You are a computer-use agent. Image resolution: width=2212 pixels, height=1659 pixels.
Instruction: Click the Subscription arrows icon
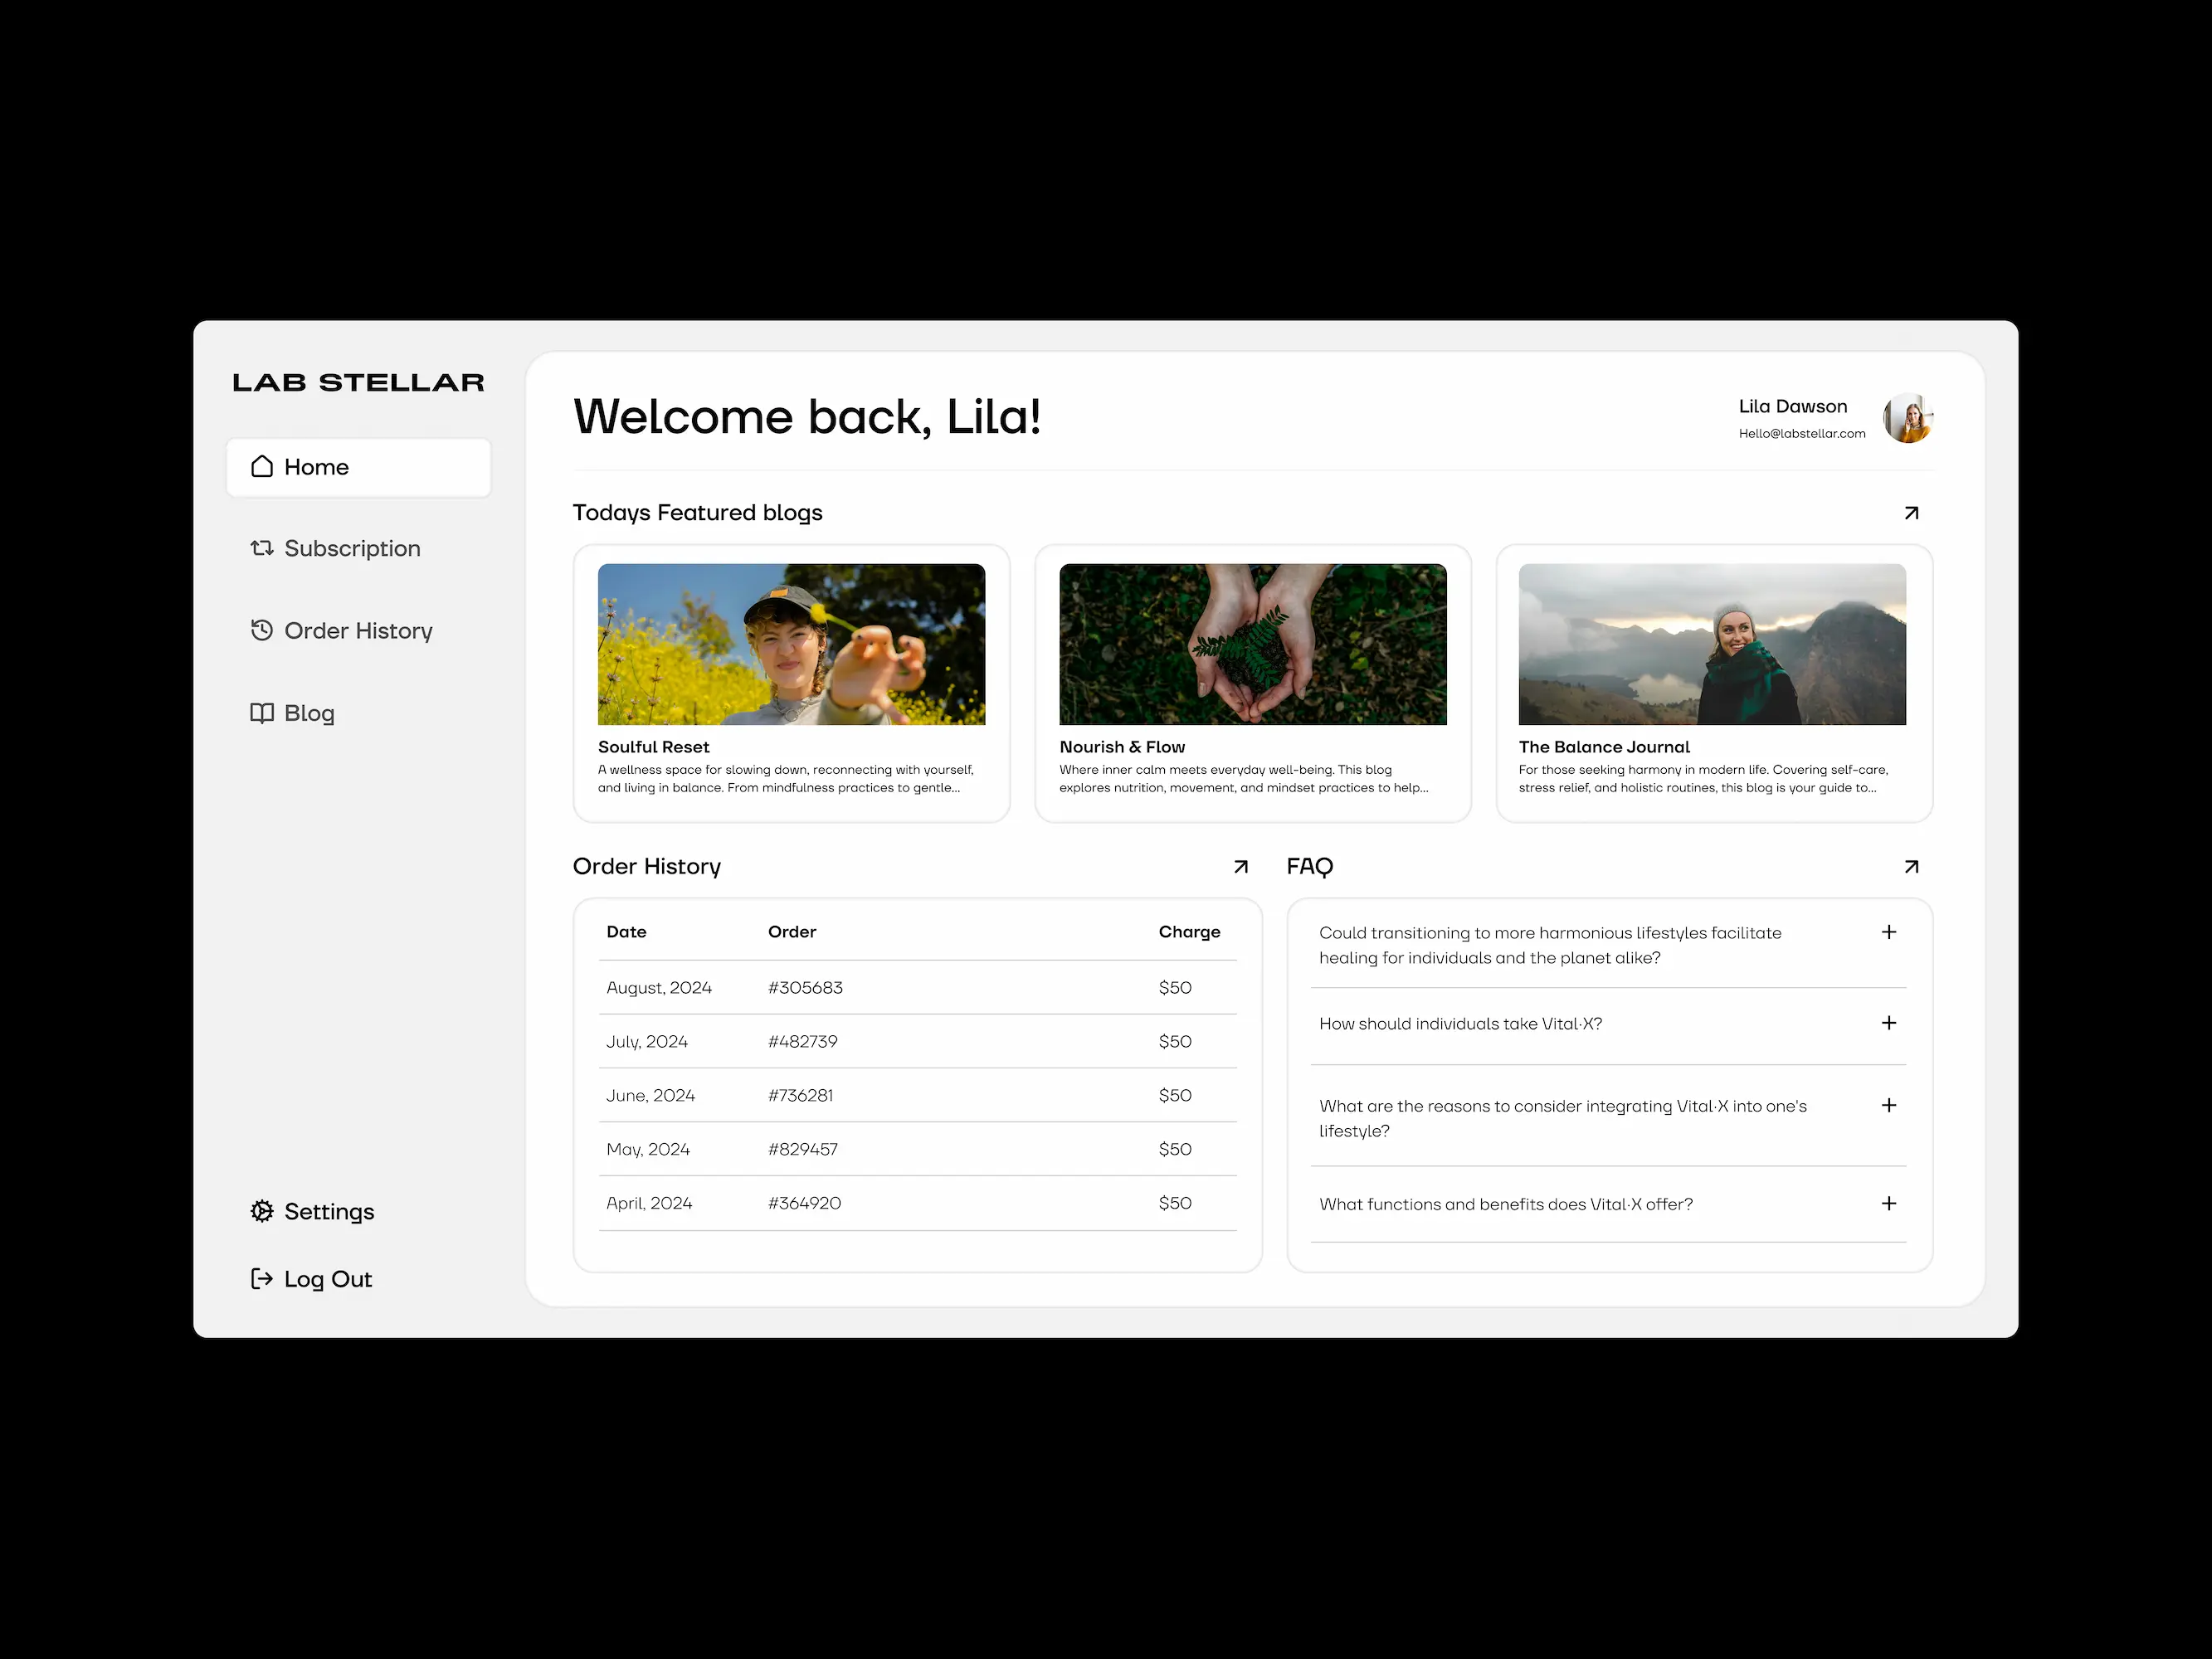point(262,548)
